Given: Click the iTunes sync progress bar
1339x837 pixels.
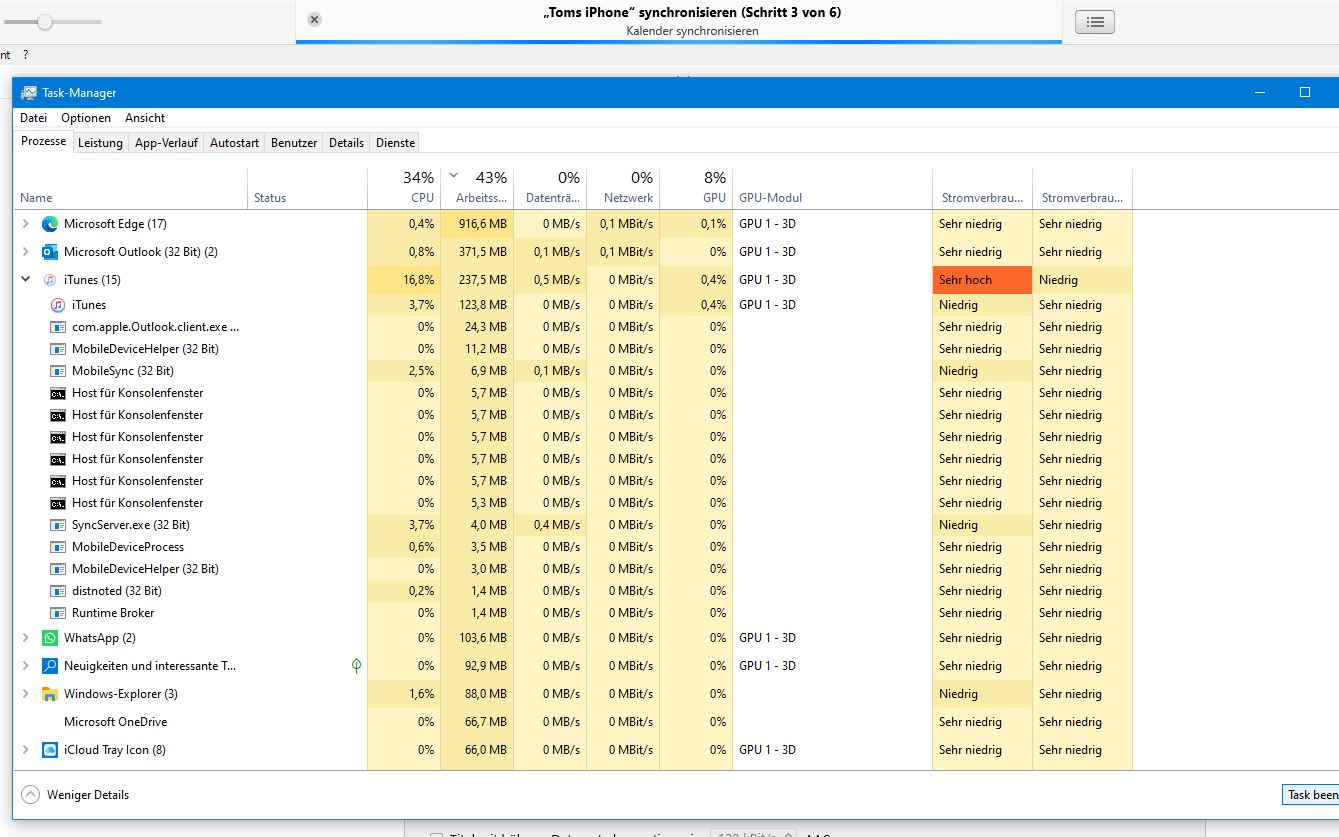Looking at the screenshot, I should click(x=678, y=42).
